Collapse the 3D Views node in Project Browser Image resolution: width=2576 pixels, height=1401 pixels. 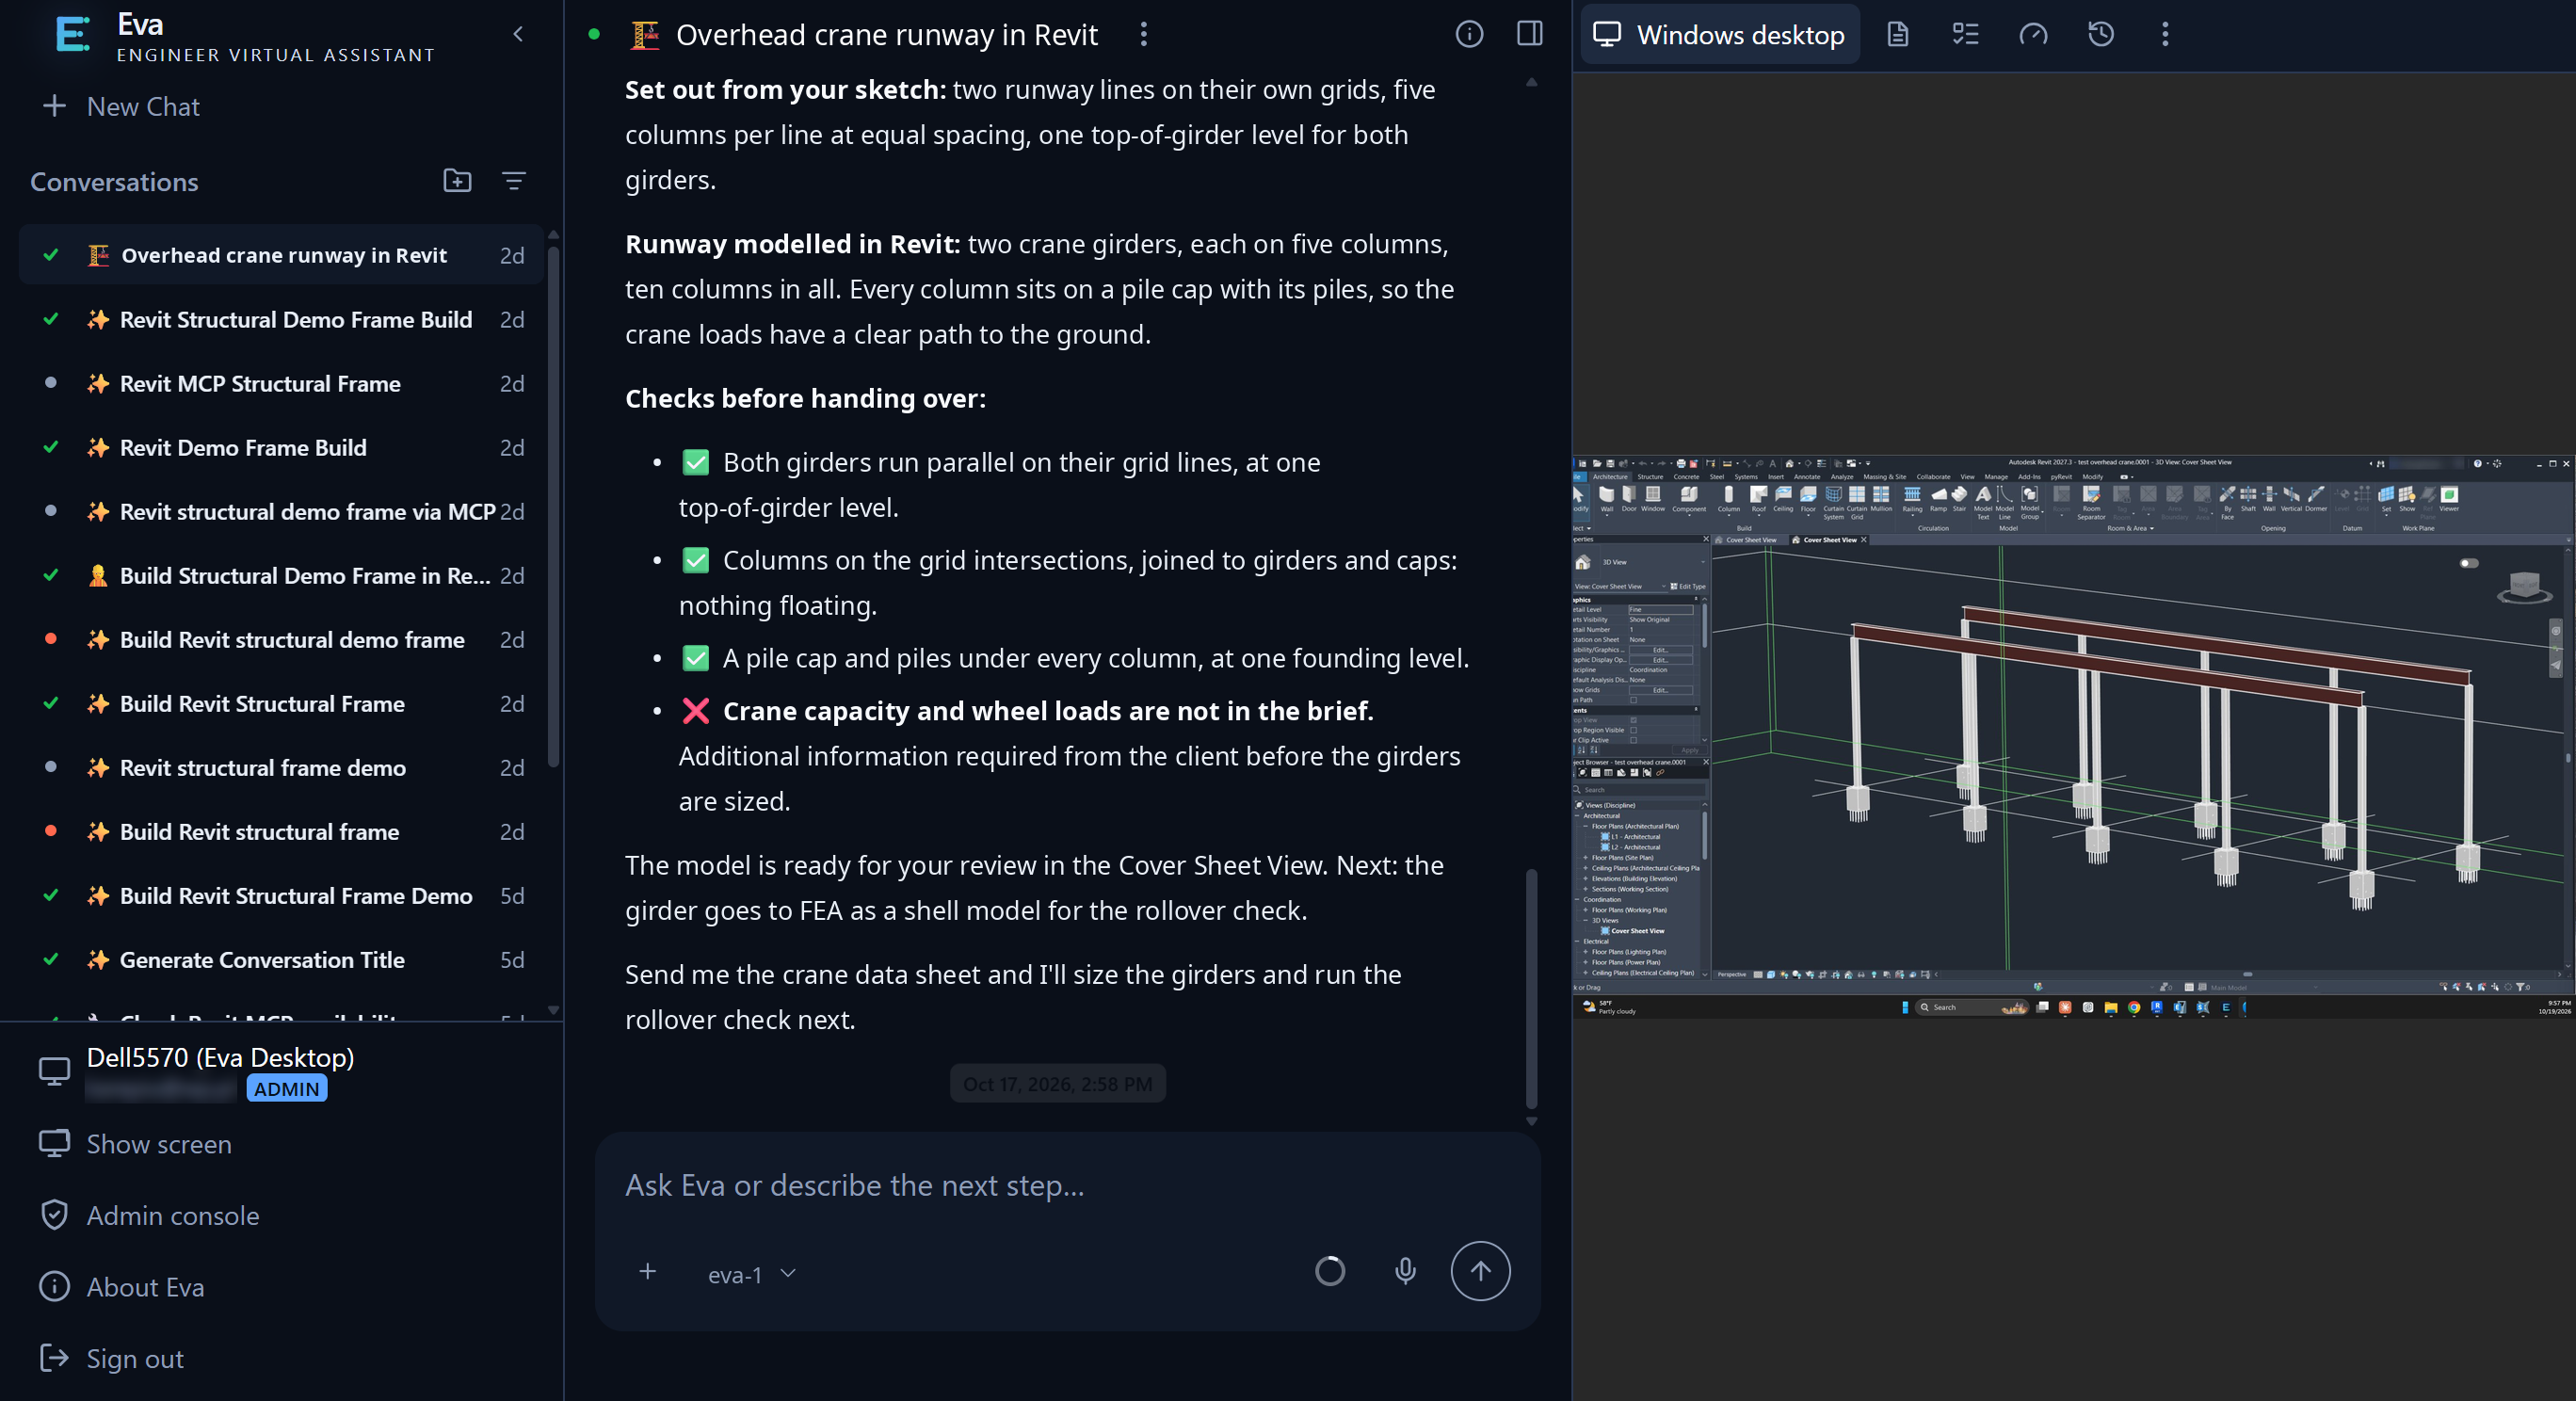click(1585, 920)
